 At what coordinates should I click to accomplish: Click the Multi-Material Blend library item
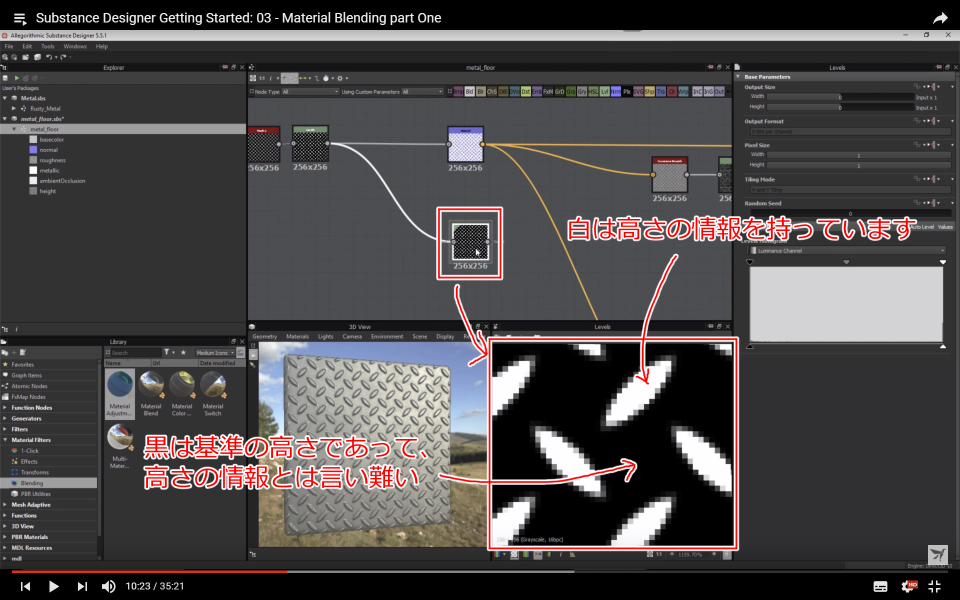119,446
